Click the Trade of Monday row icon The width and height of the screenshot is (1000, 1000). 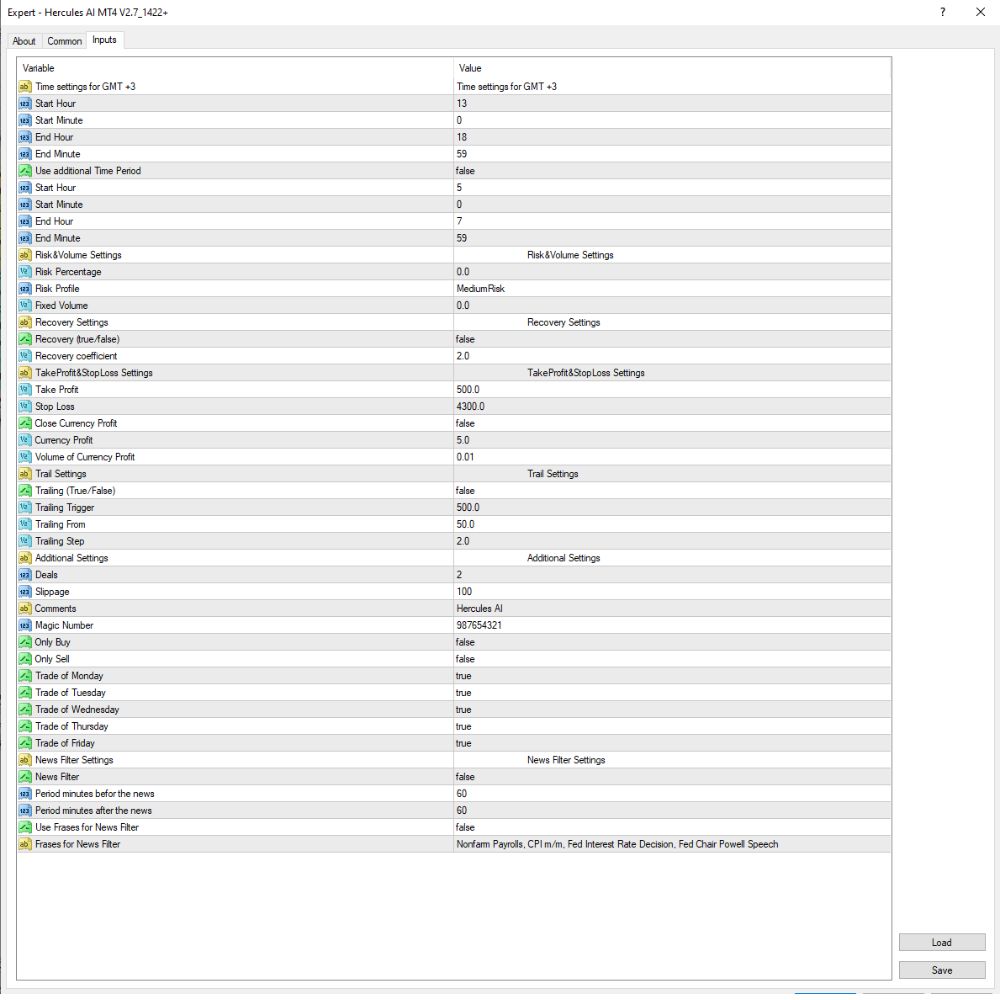coord(25,676)
